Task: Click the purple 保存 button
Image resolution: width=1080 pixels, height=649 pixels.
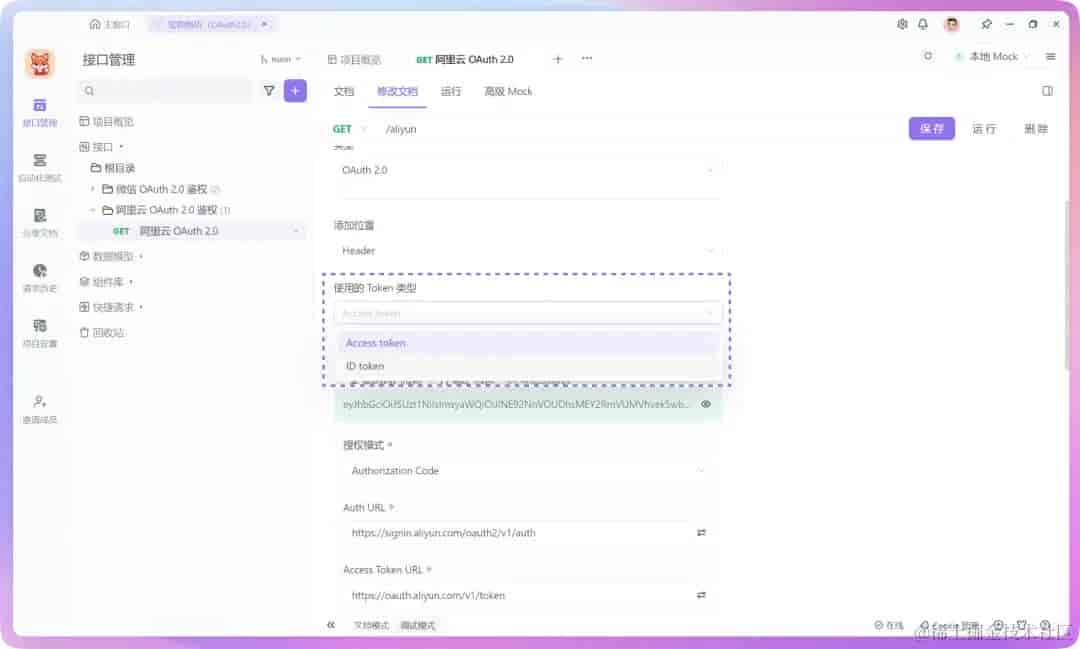Action: pos(931,128)
